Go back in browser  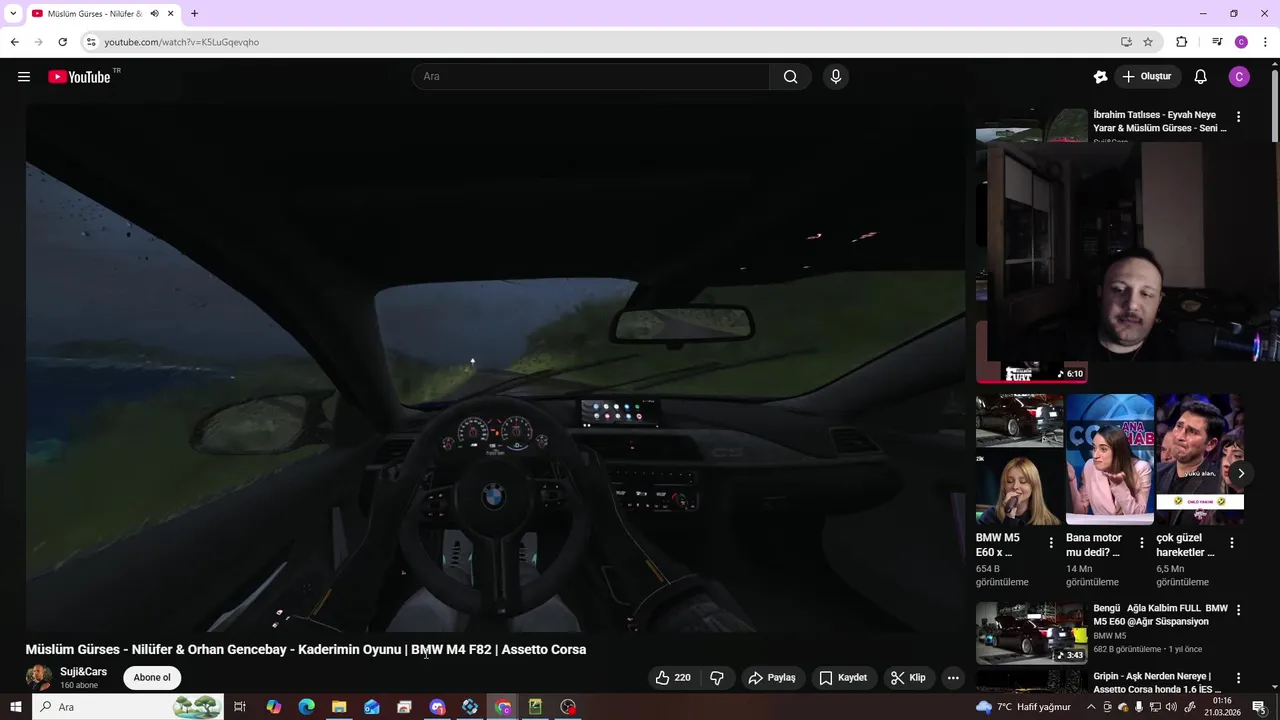[14, 42]
